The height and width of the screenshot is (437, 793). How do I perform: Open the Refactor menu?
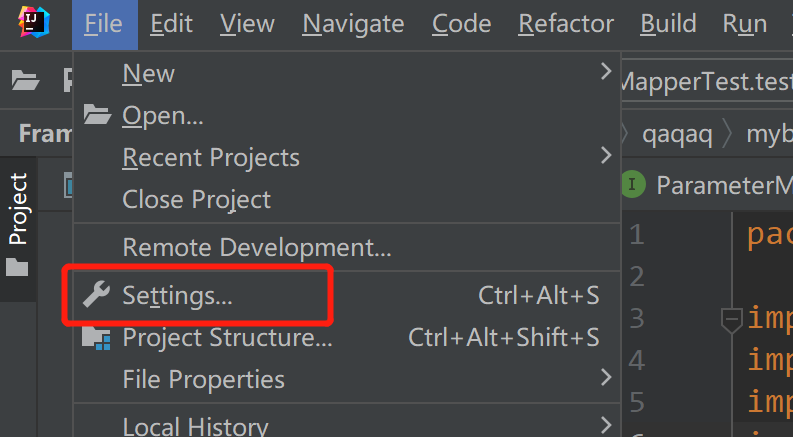point(566,24)
